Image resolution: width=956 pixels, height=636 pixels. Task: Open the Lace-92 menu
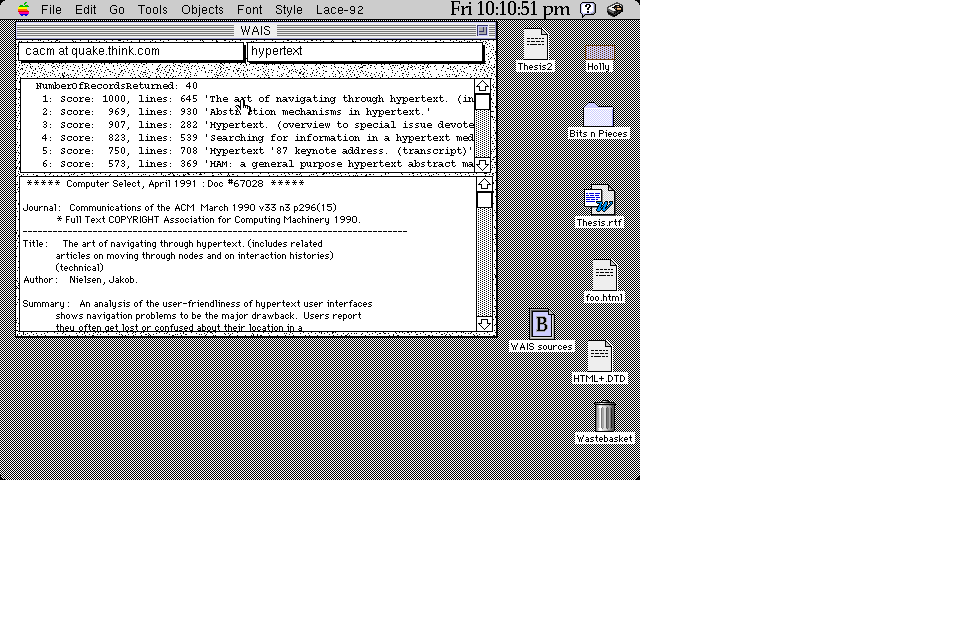339,10
